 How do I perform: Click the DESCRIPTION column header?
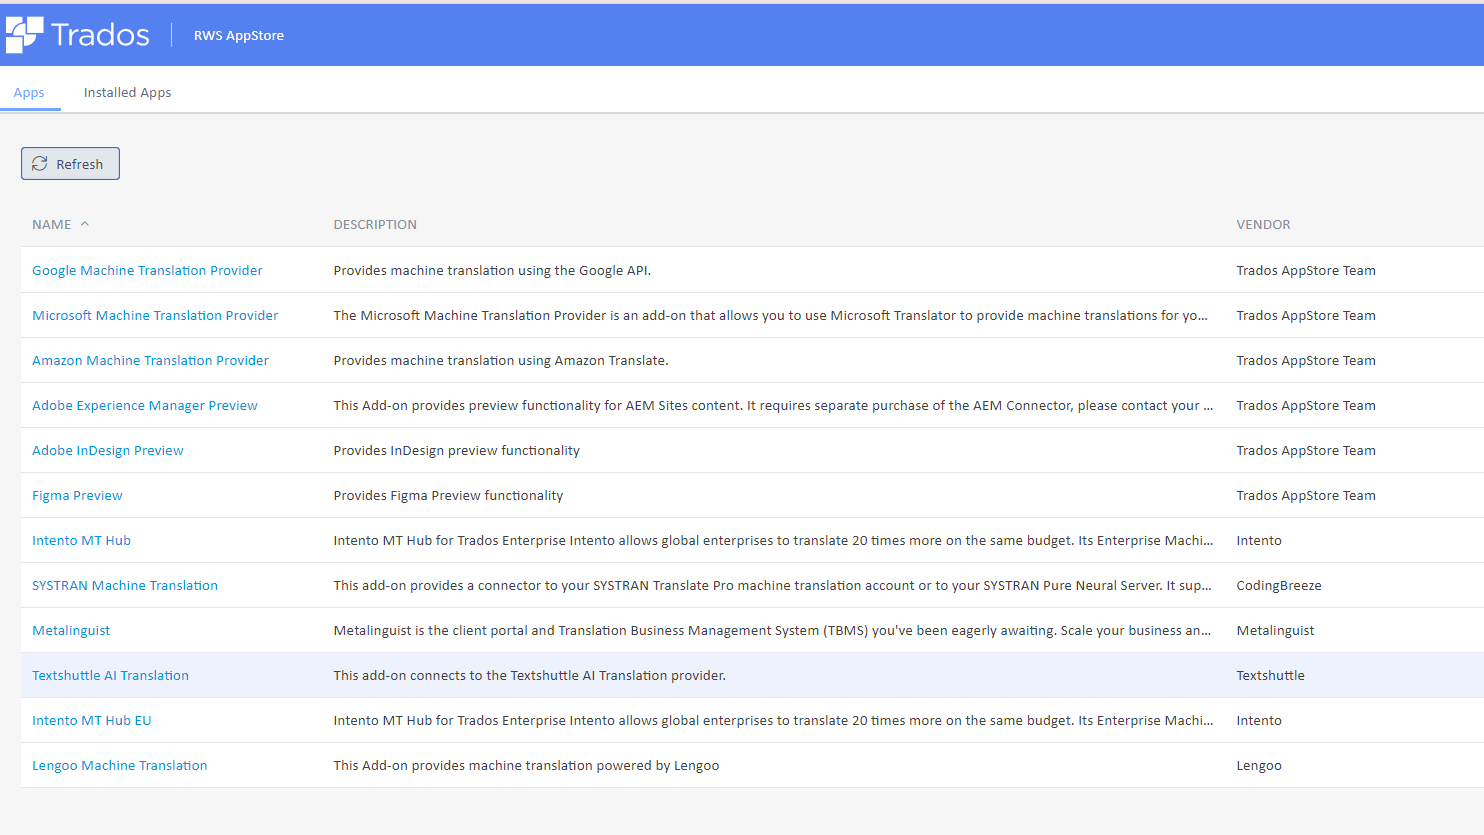(375, 225)
